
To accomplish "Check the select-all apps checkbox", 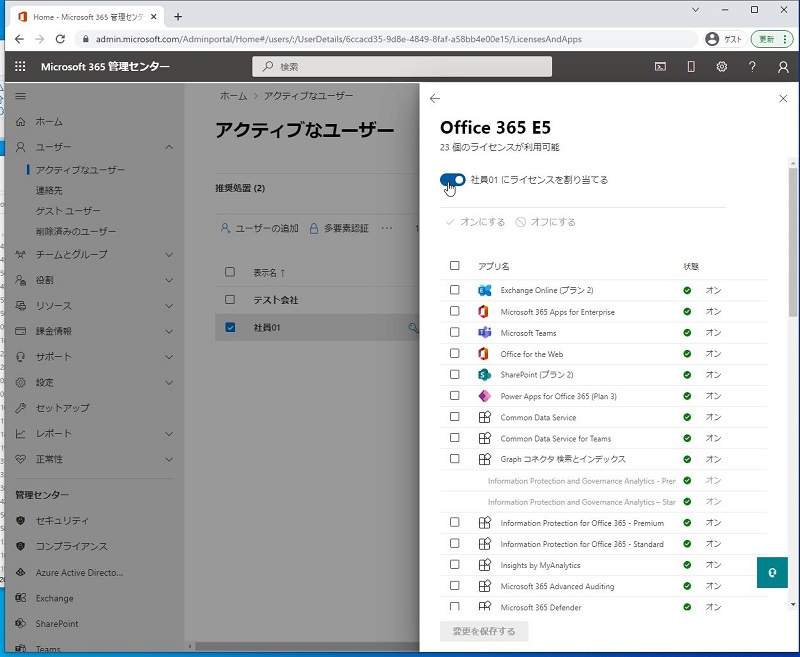I will click(x=455, y=265).
